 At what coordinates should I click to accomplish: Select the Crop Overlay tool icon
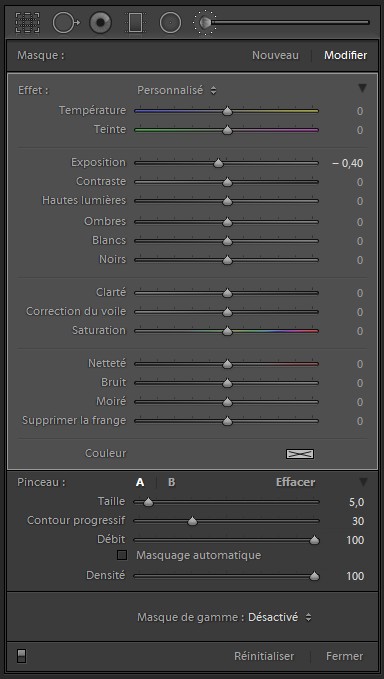tap(27, 23)
